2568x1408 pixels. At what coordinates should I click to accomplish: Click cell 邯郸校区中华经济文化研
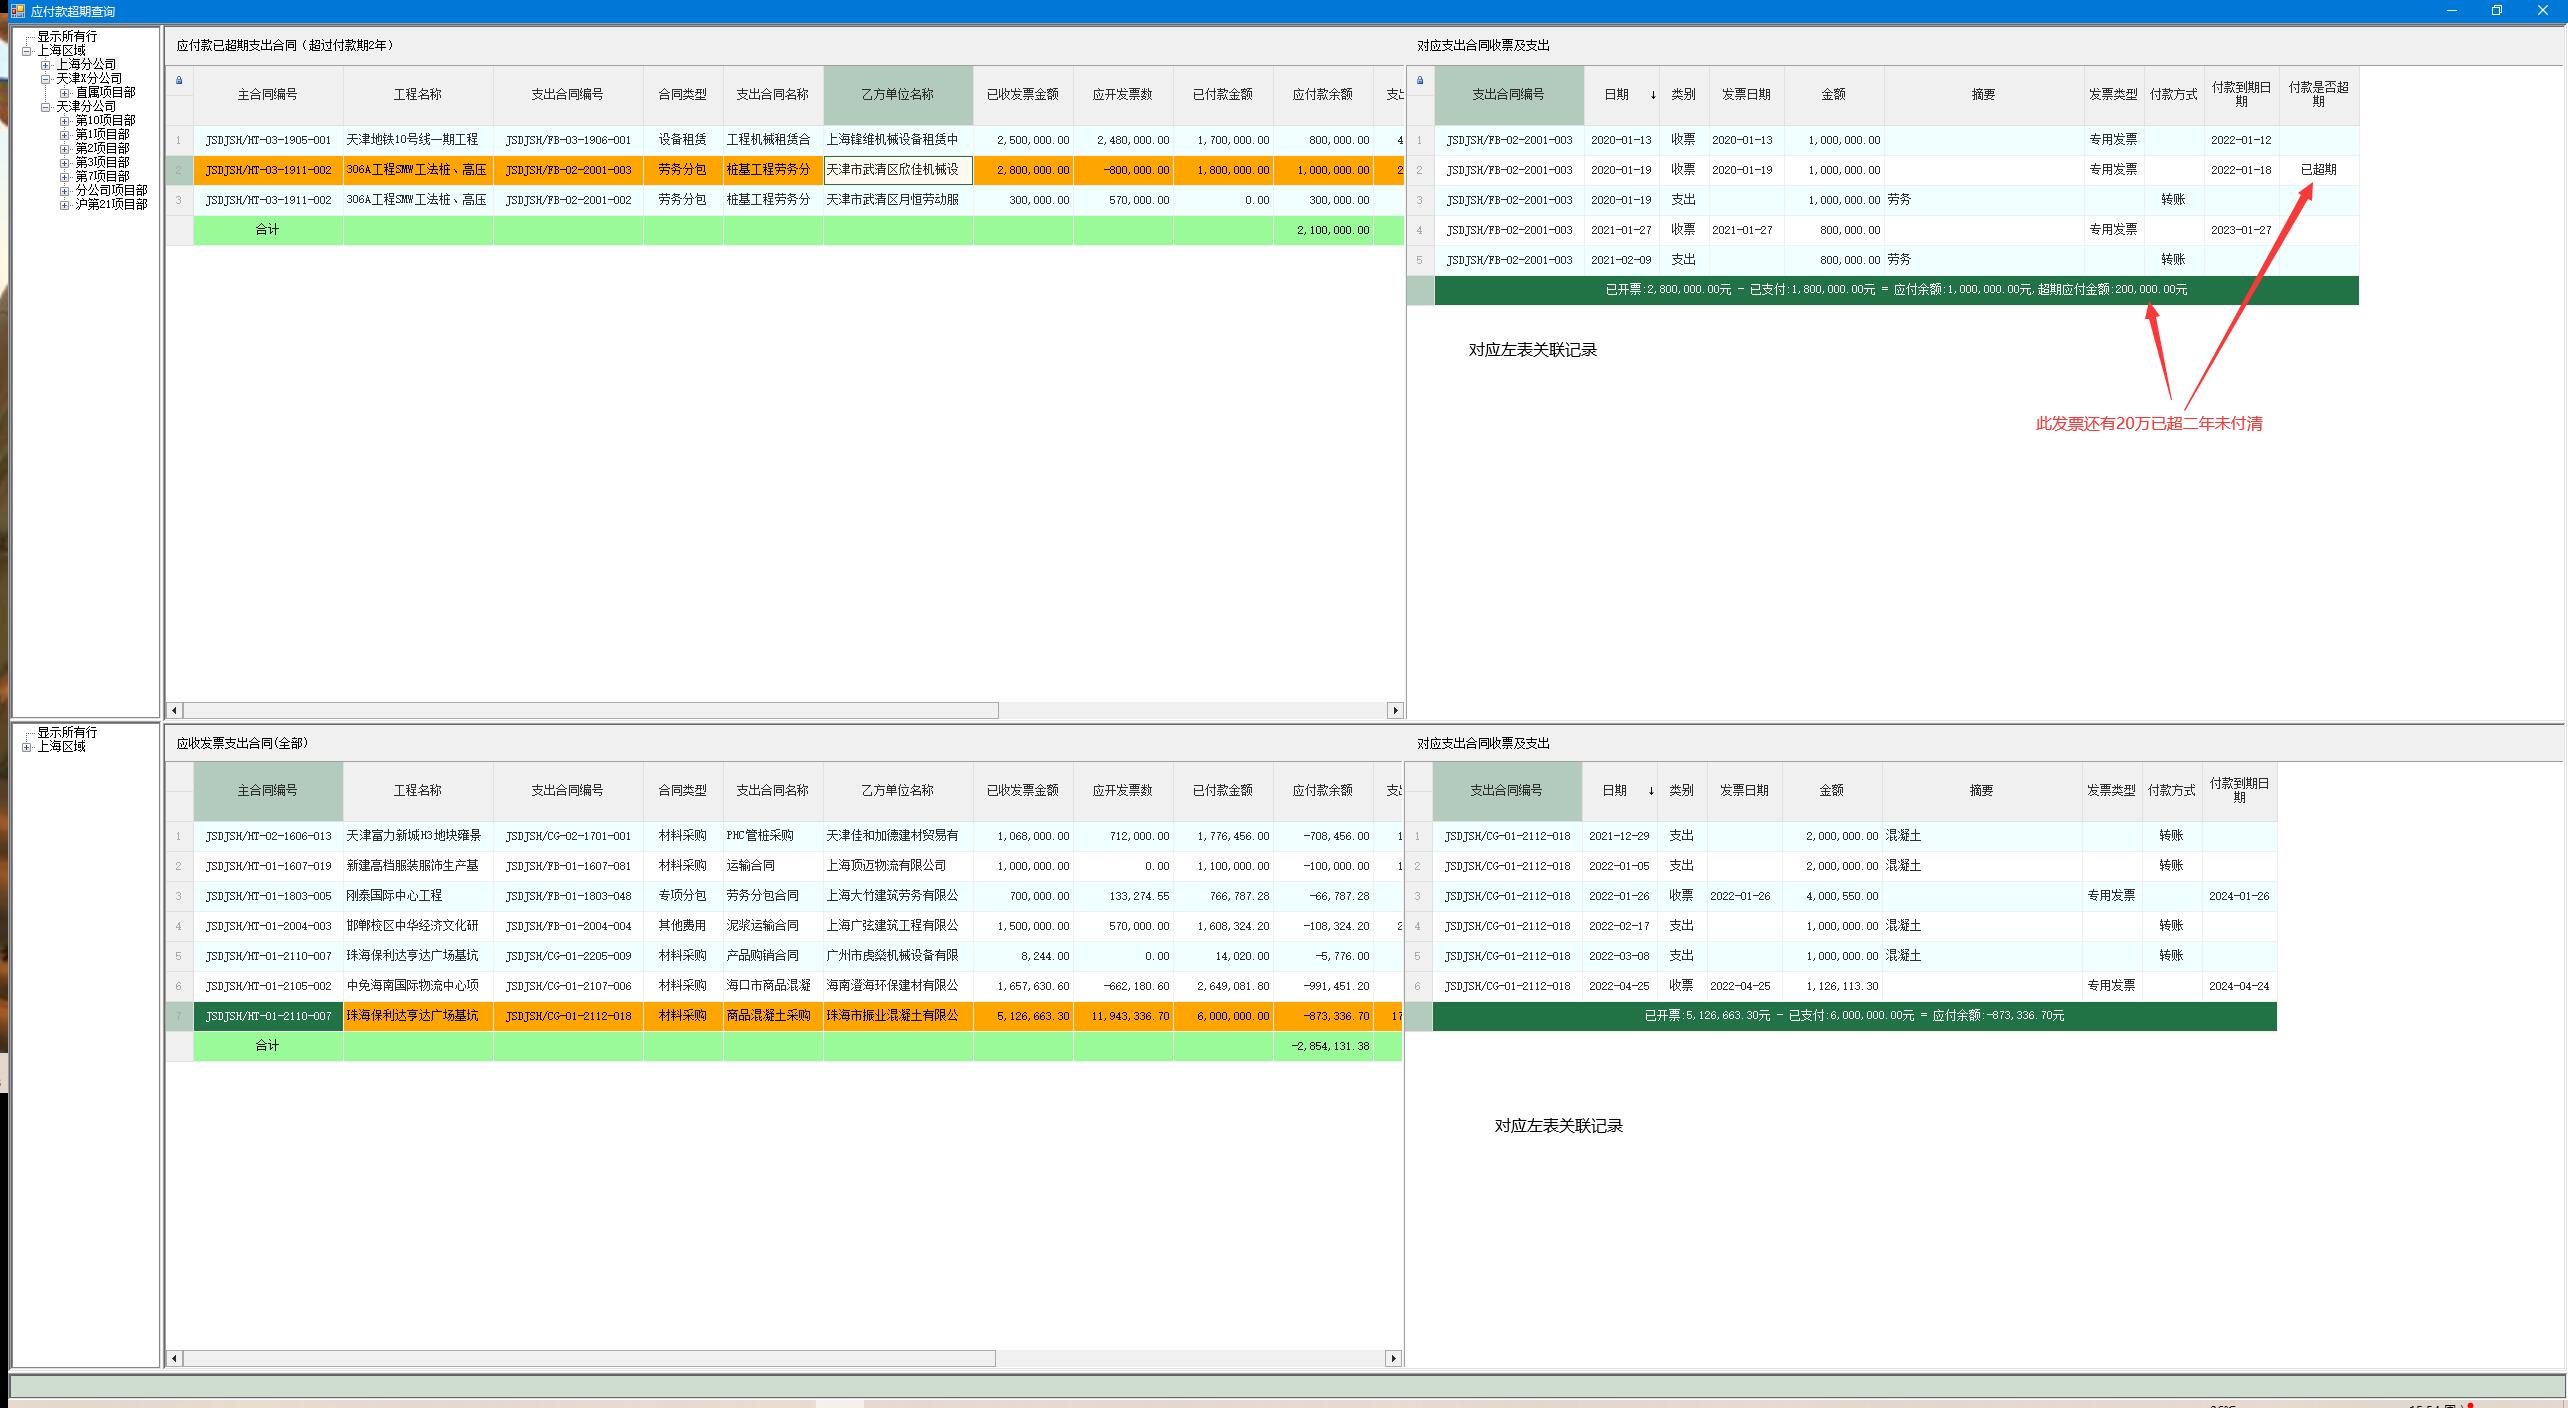point(418,926)
